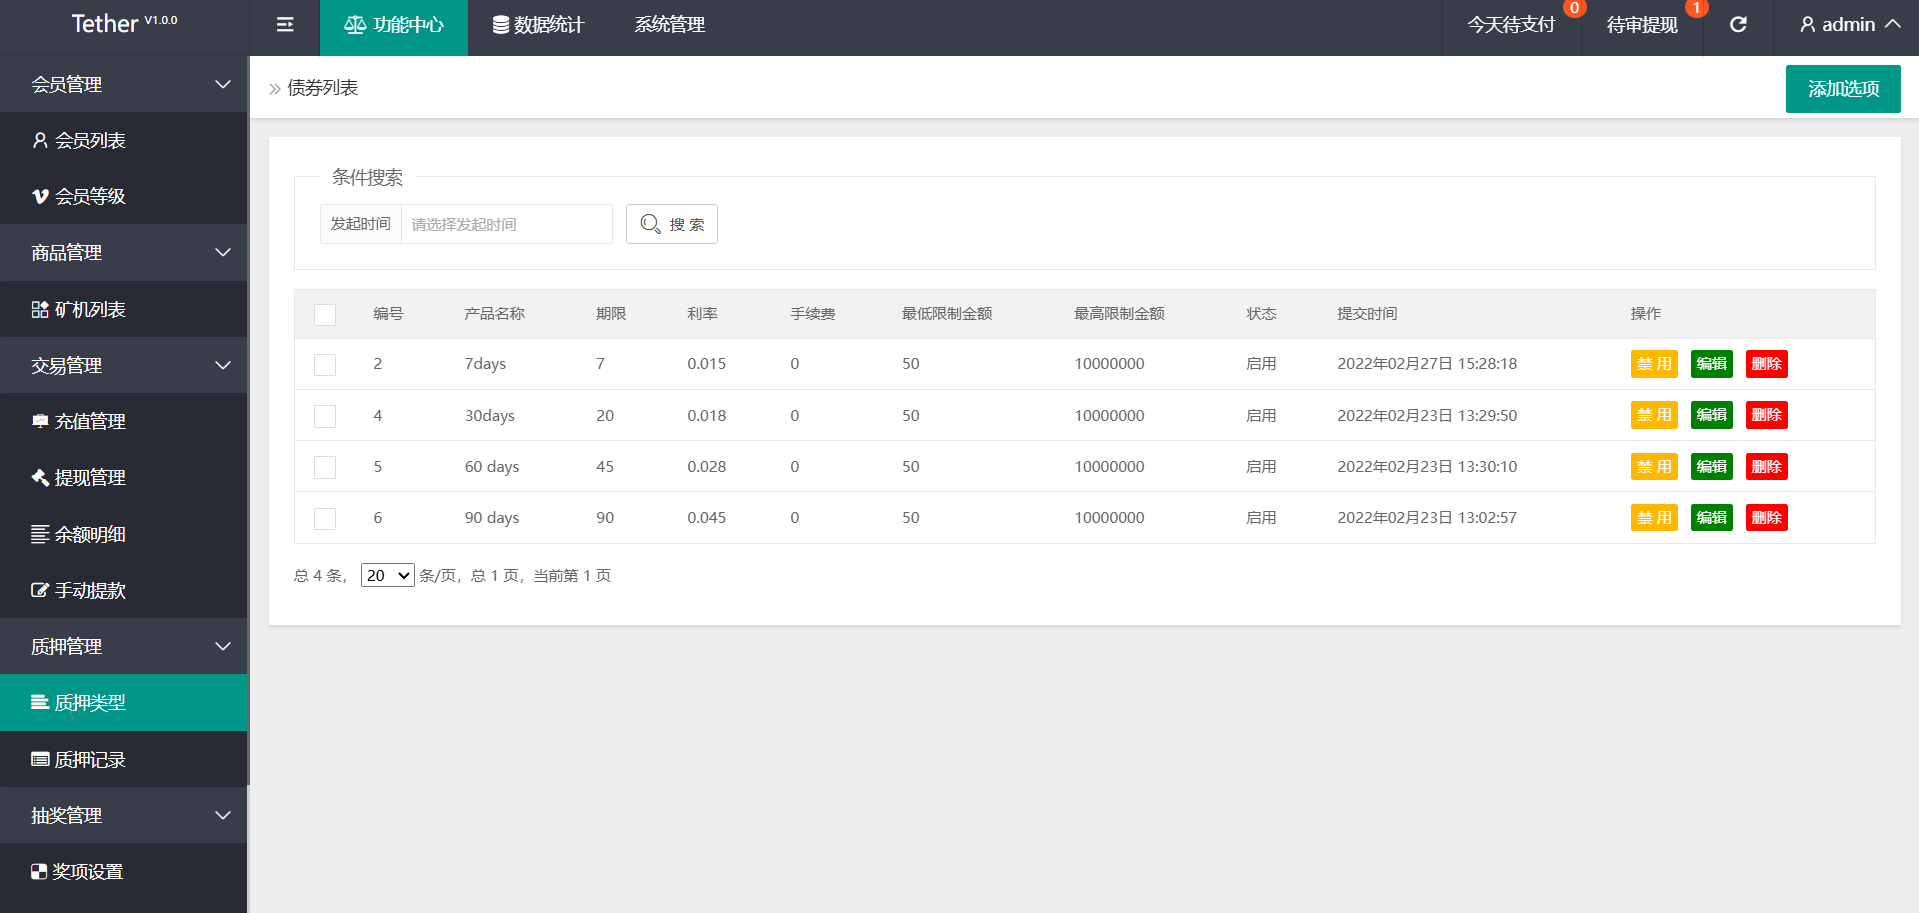Image resolution: width=1919 pixels, height=913 pixels.
Task: Open the 系统管理 top menu
Action: (669, 25)
